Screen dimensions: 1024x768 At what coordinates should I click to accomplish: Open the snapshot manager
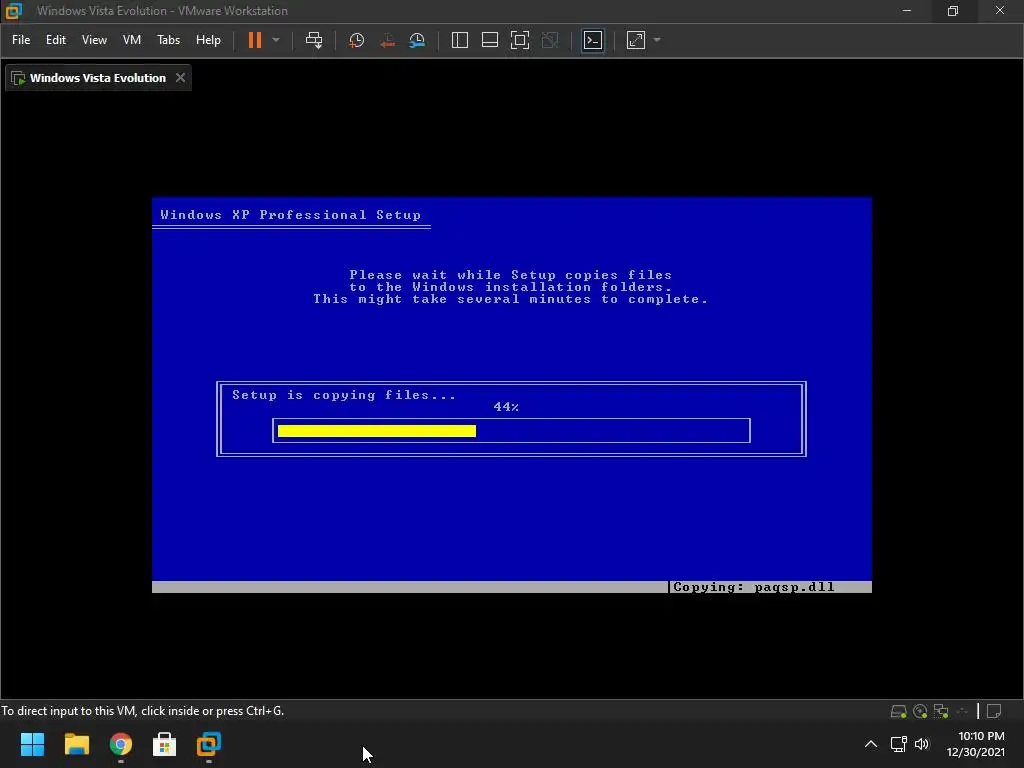coord(417,40)
